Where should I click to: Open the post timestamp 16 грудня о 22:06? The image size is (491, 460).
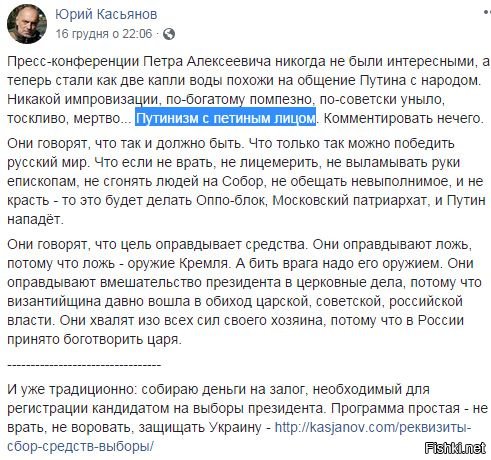pos(104,34)
